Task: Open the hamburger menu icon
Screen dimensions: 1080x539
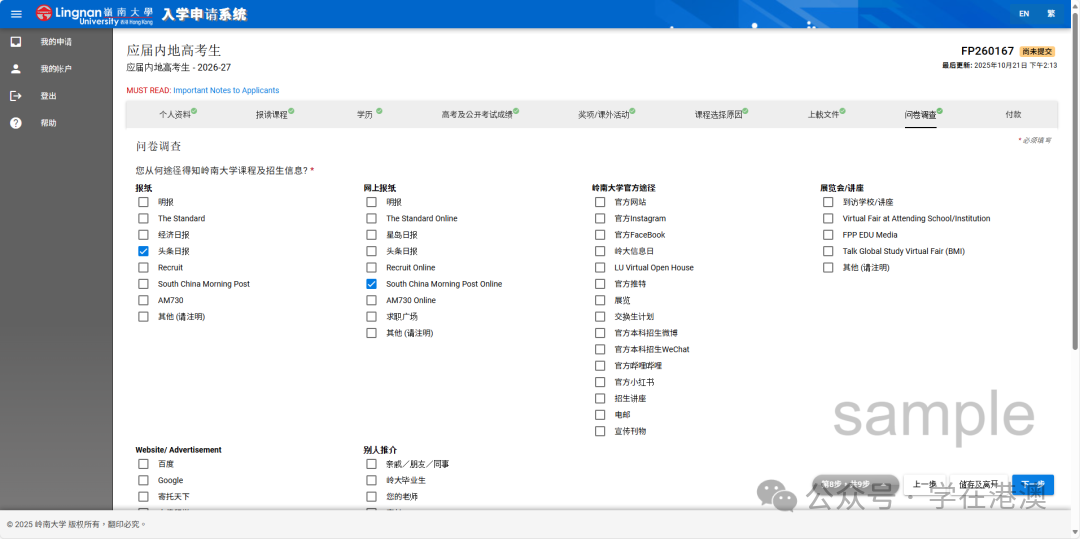Action: coord(16,14)
